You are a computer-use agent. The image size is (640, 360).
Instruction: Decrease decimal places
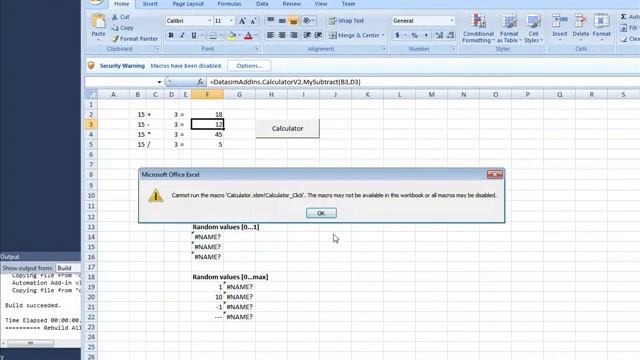point(450,36)
